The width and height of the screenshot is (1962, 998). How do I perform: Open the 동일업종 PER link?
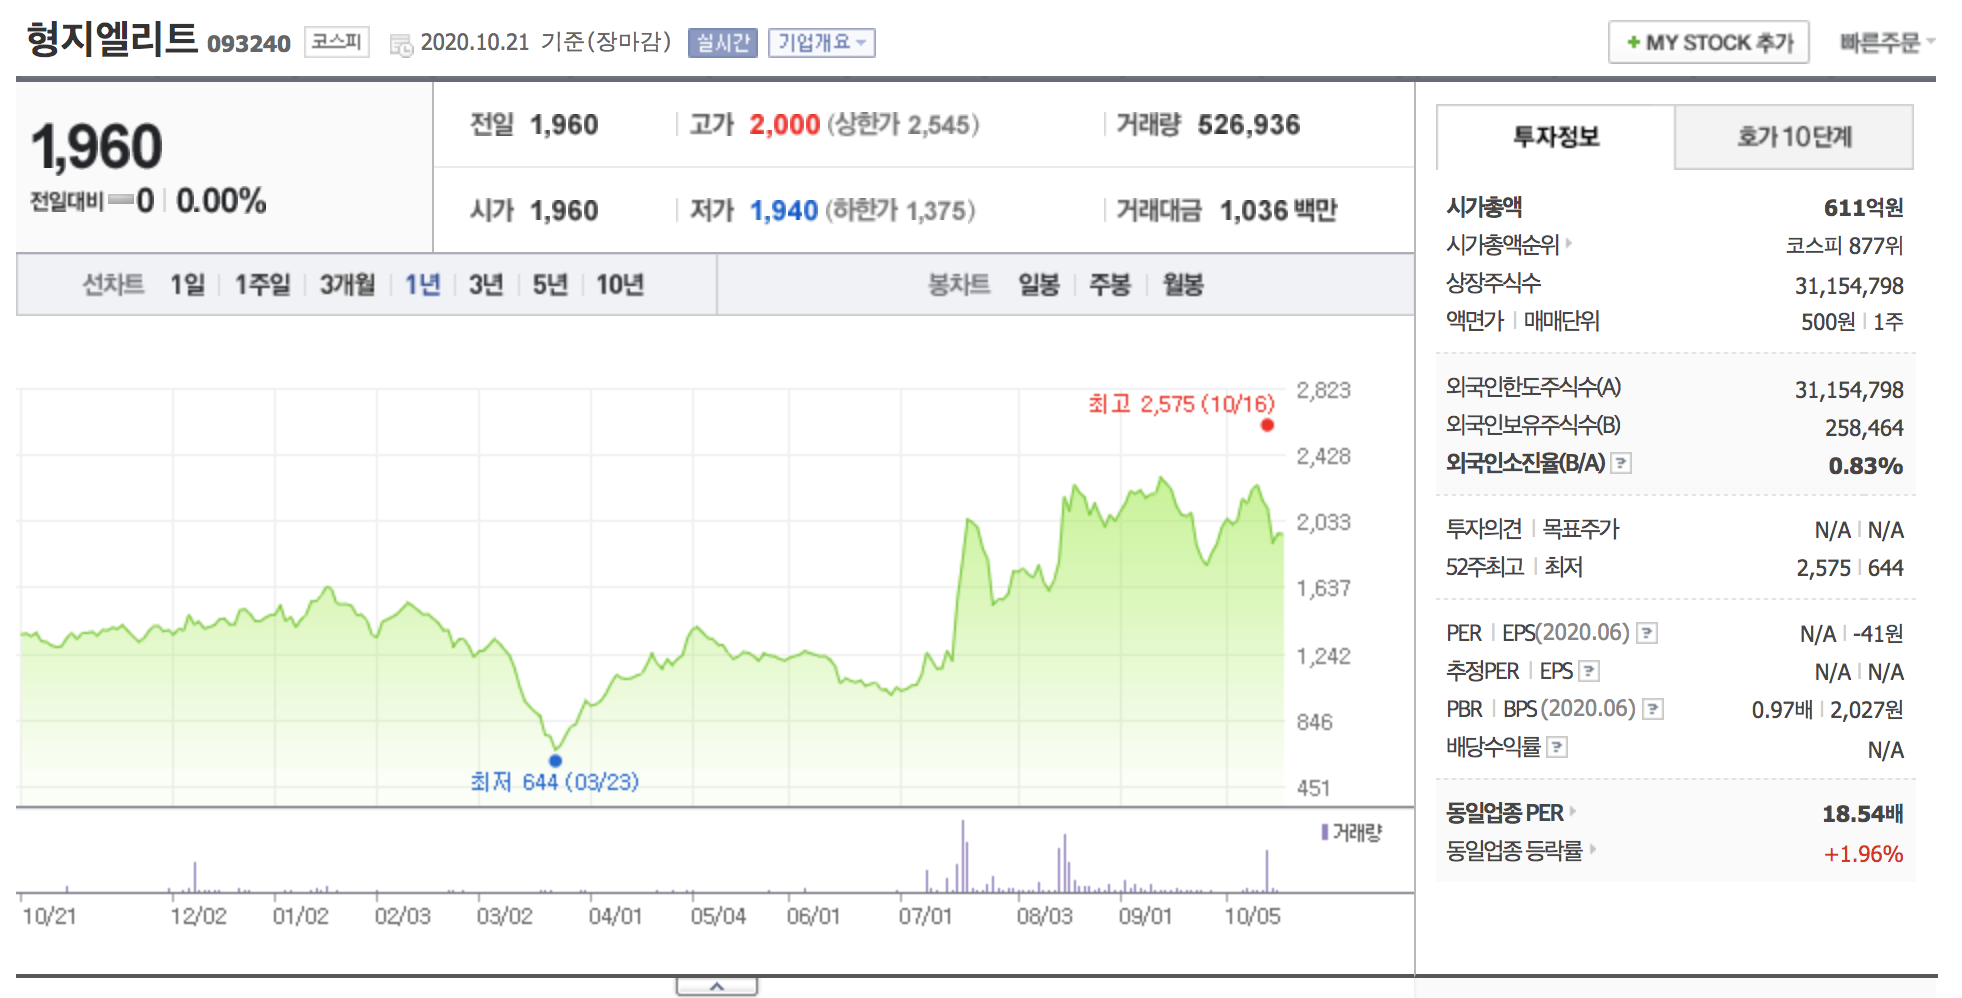1510,812
